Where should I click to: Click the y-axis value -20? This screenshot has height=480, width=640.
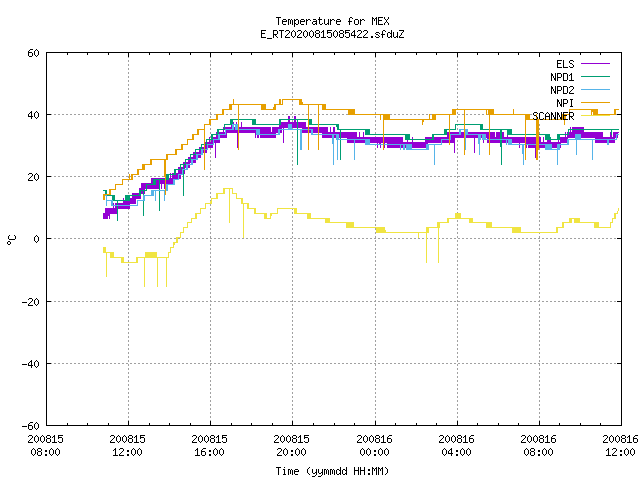[31, 302]
